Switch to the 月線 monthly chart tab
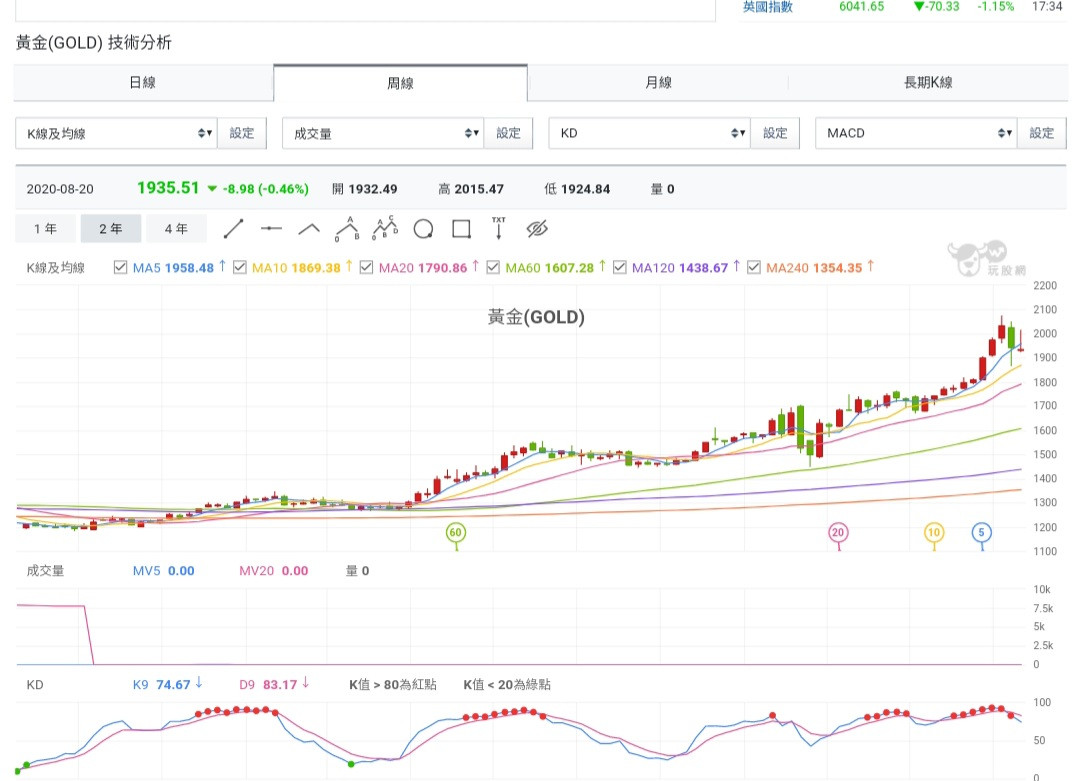Viewport: 1078px width, 781px height. [658, 83]
